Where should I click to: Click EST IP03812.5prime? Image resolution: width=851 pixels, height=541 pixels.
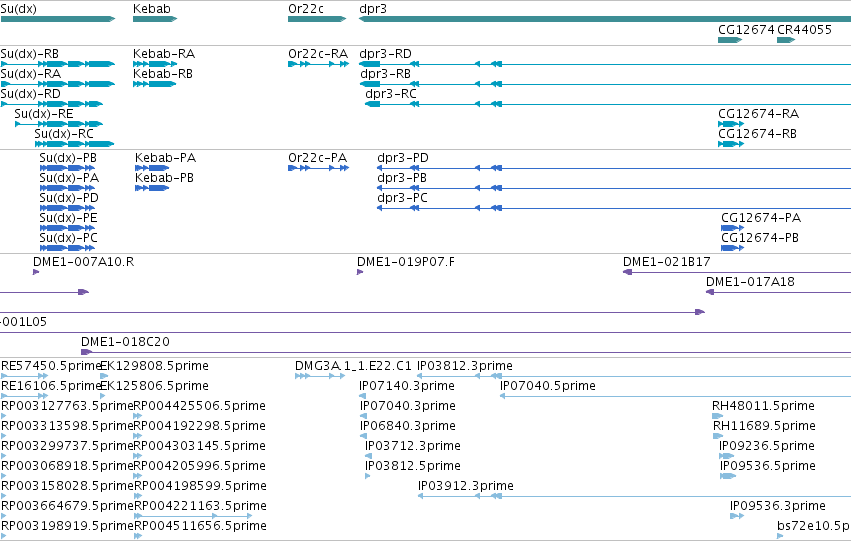pyautogui.click(x=368, y=476)
